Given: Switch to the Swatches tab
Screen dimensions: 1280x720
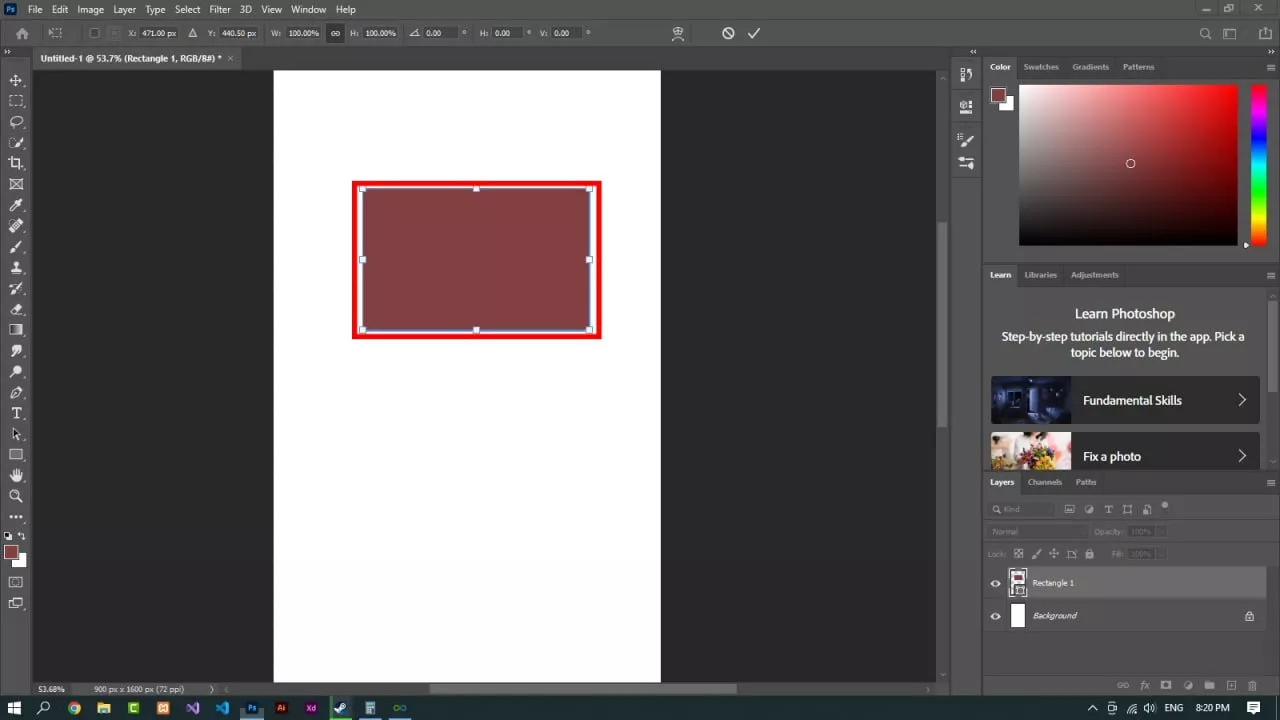Looking at the screenshot, I should pos(1041,67).
